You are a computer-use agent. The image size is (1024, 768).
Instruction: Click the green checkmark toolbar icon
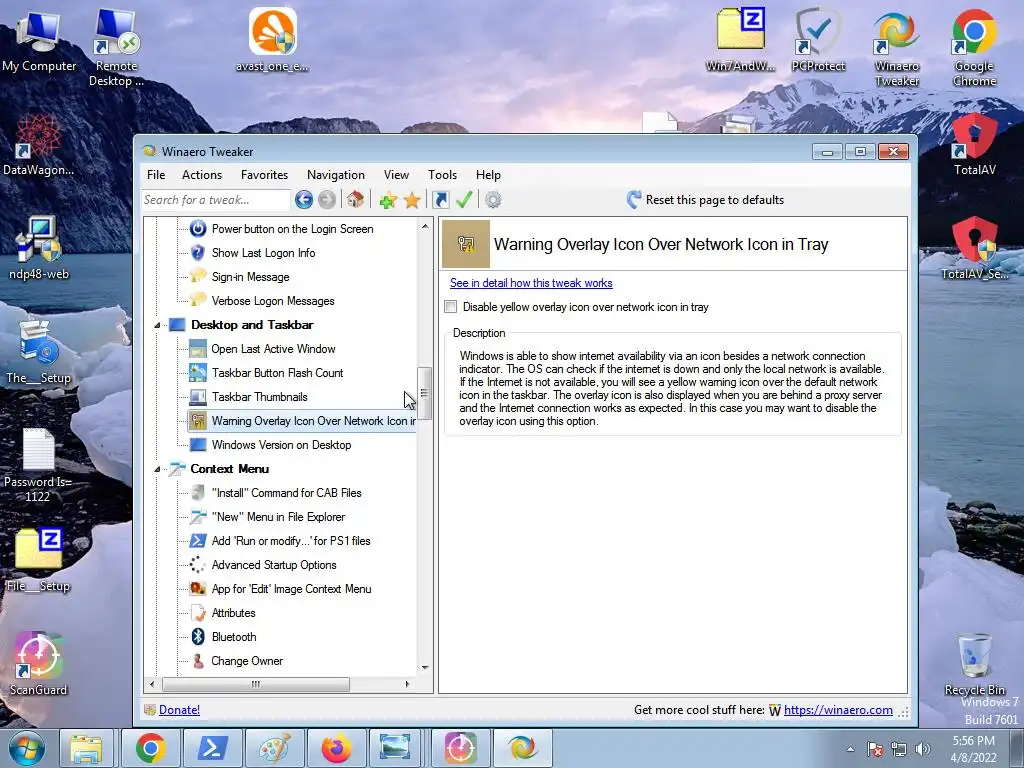coord(464,200)
